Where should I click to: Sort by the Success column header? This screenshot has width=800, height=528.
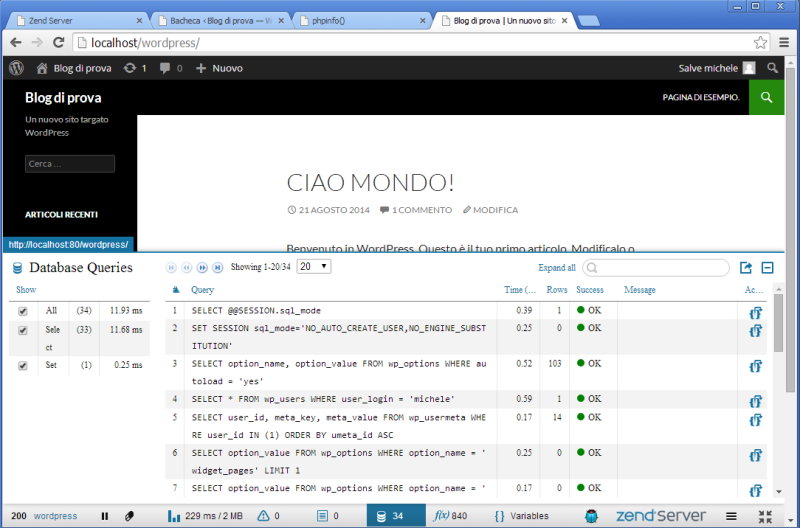590,290
